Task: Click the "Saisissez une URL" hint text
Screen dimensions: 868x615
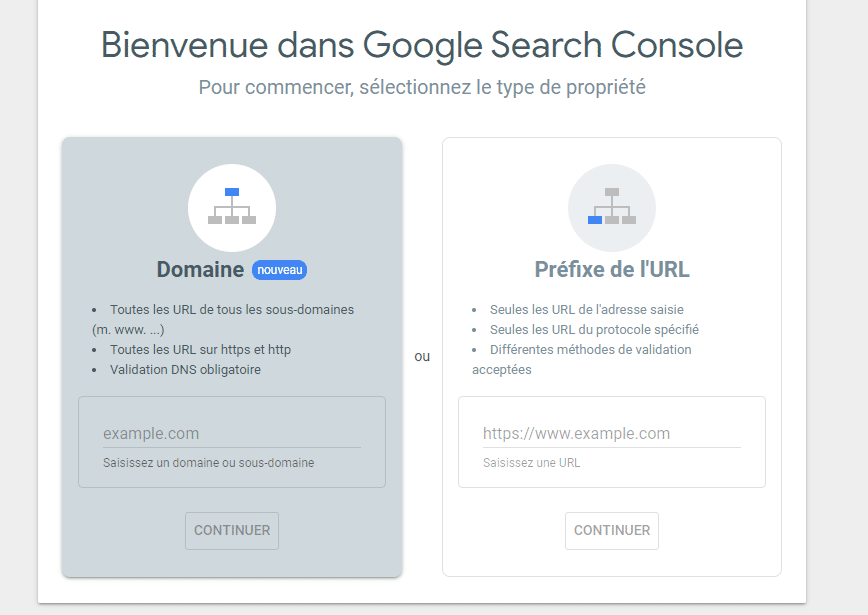Action: [x=531, y=463]
